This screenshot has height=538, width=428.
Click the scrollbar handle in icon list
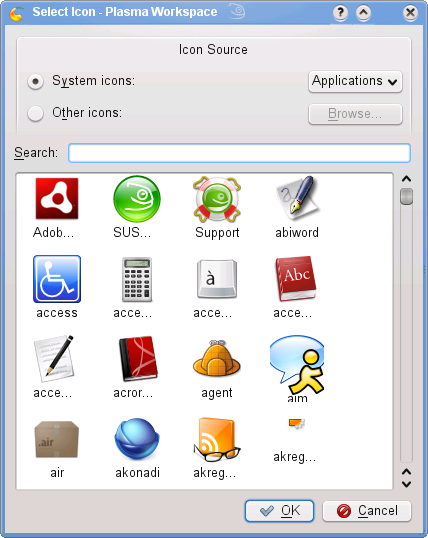(x=406, y=197)
